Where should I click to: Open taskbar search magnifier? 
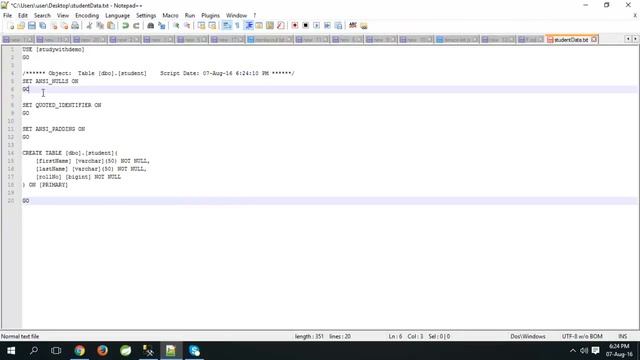coord(34,351)
